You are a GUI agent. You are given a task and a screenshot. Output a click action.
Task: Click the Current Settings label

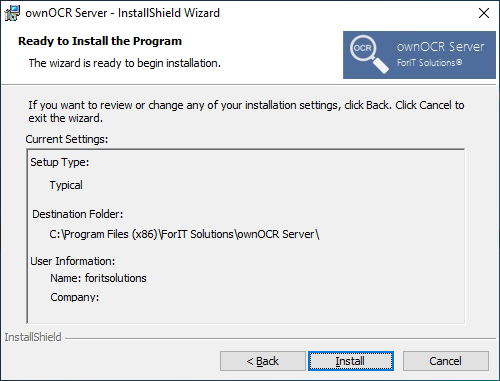[67, 139]
